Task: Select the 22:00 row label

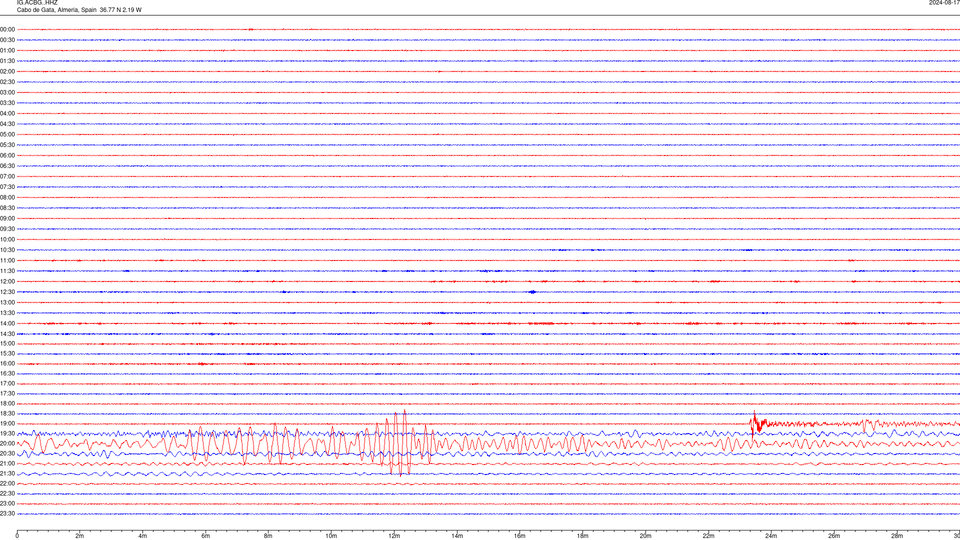Action: point(7,484)
